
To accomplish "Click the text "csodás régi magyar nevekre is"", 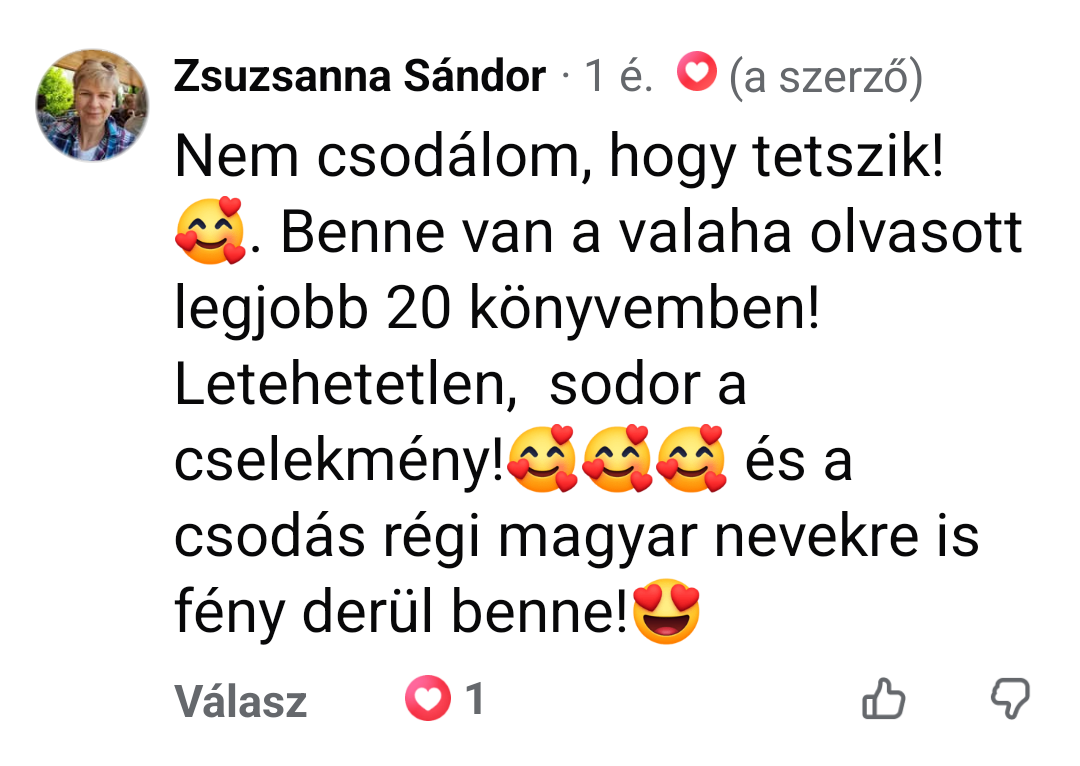I will point(577,538).
